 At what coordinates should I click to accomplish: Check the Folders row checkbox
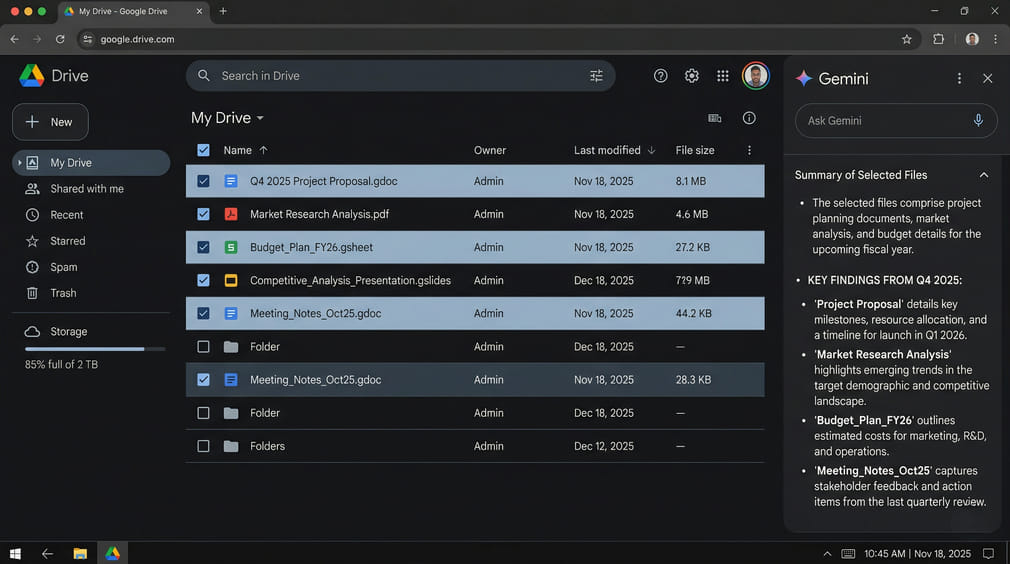203,446
